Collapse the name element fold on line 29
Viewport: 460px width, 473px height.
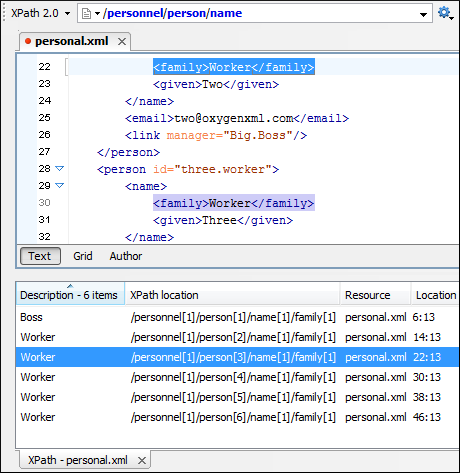tap(60, 186)
